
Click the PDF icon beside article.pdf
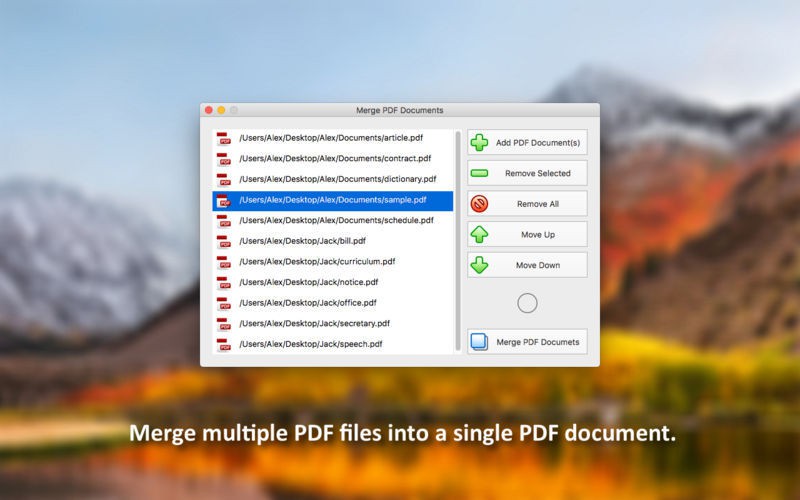click(223, 138)
